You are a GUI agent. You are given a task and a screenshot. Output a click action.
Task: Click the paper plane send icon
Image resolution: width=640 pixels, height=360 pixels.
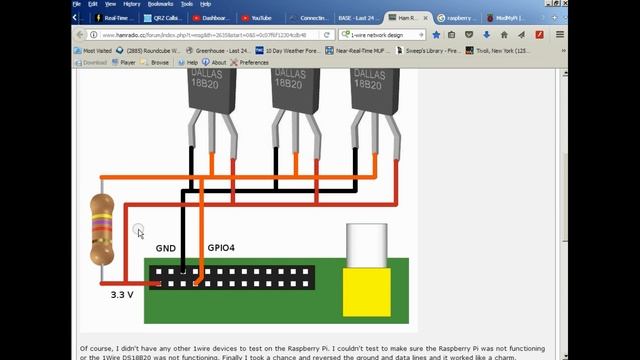click(x=522, y=35)
